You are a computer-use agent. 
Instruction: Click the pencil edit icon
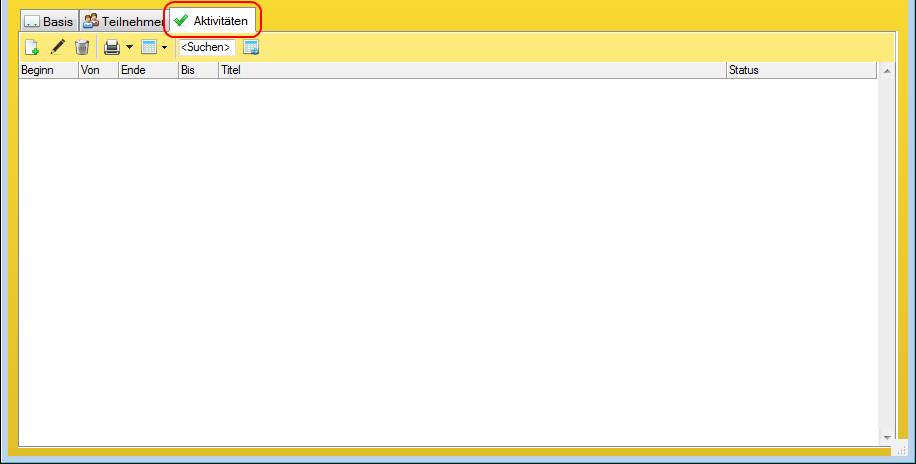click(x=58, y=47)
